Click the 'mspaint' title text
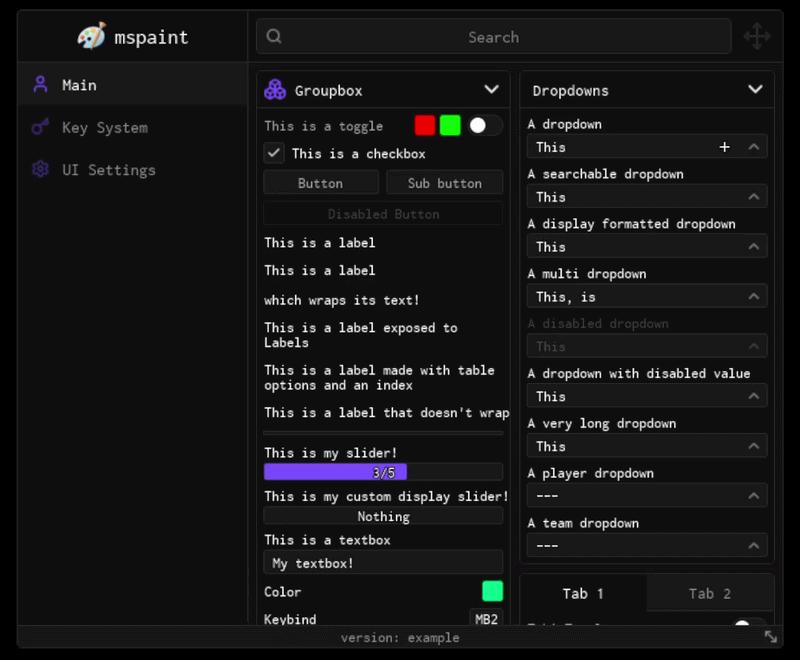This screenshot has width=800, height=660. 151,37
